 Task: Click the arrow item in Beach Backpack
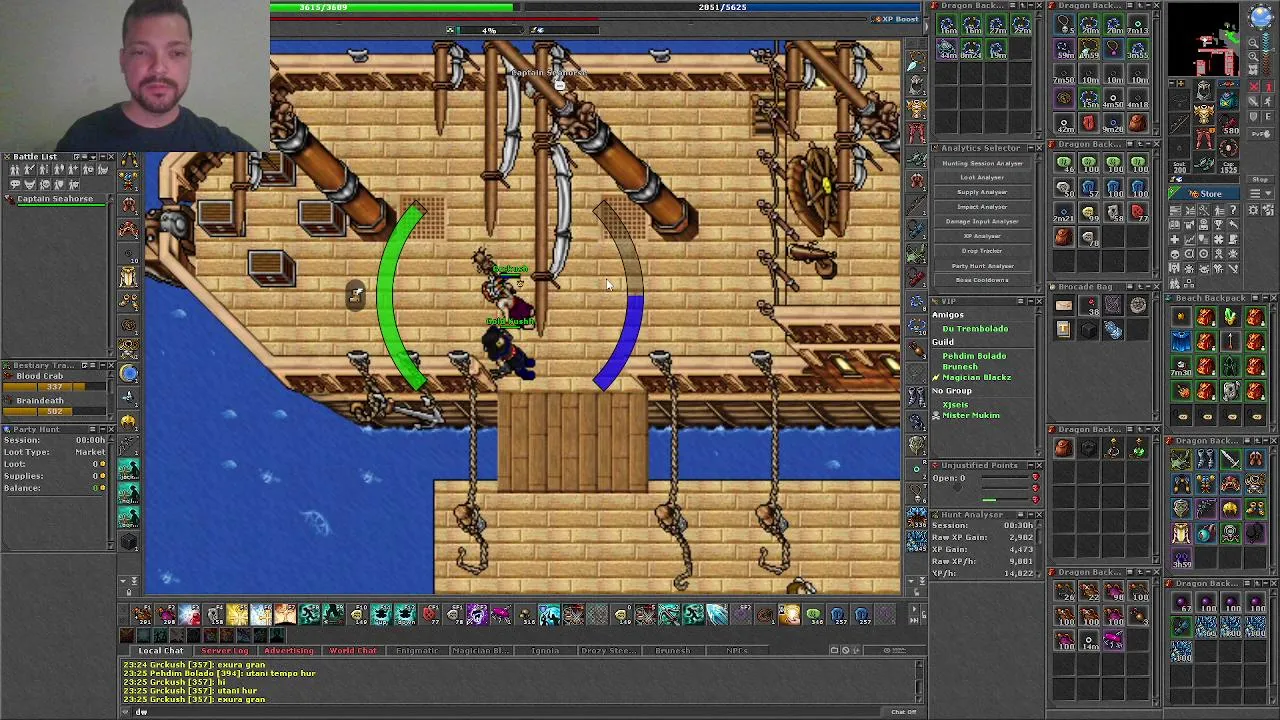click(1230, 342)
